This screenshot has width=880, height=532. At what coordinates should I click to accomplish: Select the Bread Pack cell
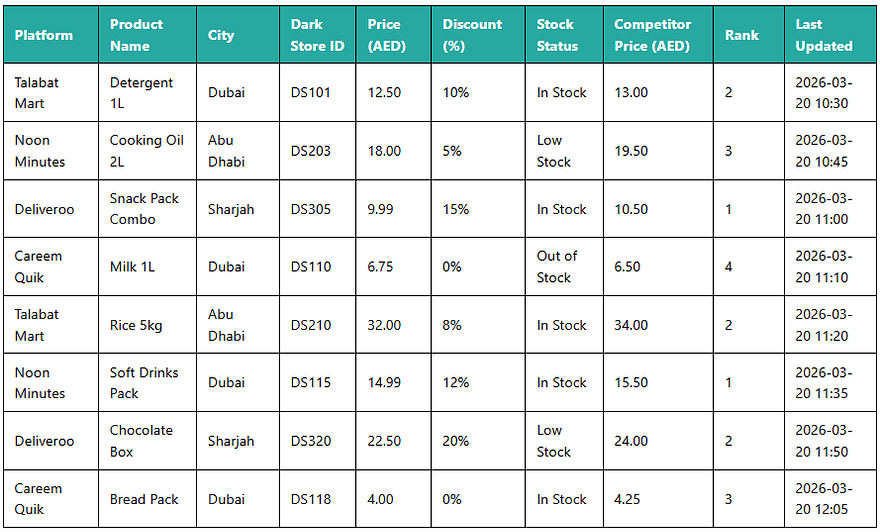(x=148, y=499)
